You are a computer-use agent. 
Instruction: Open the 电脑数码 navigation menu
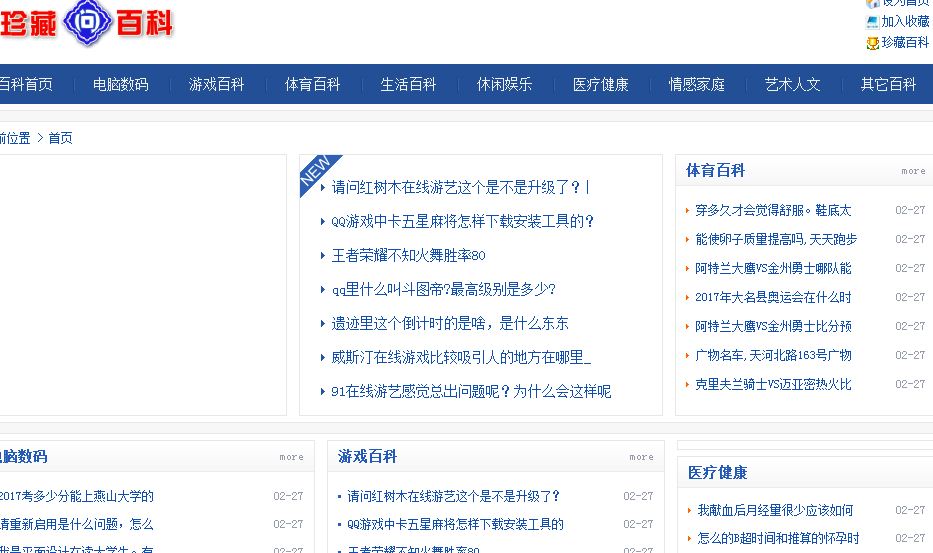[x=120, y=85]
